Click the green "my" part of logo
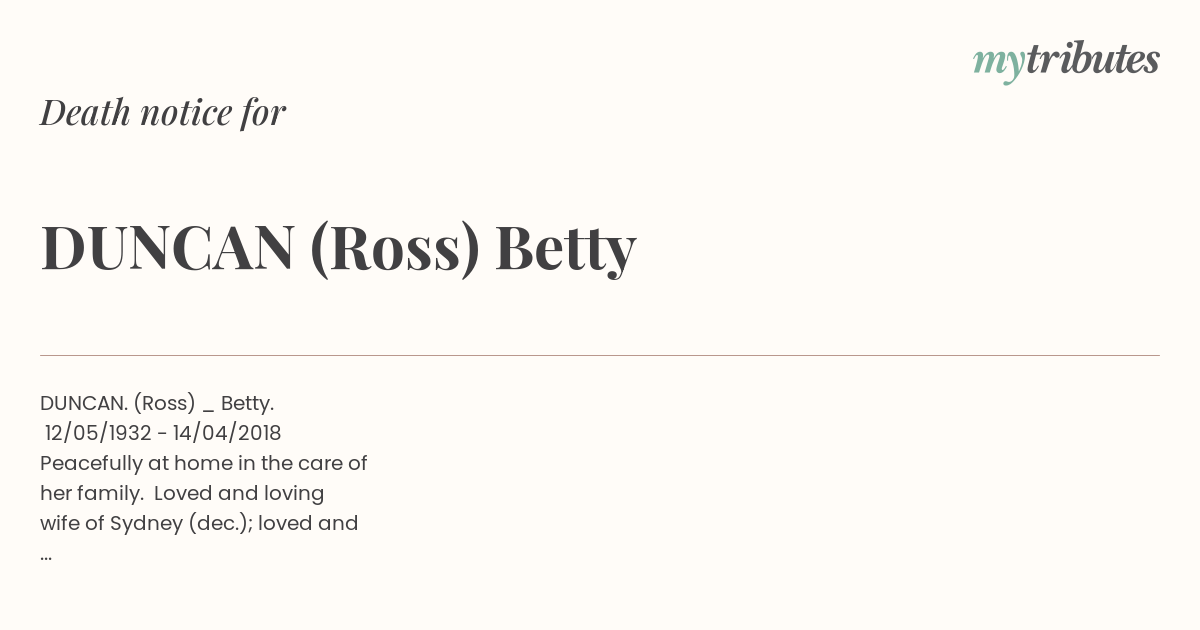 pyautogui.click(x=999, y=64)
